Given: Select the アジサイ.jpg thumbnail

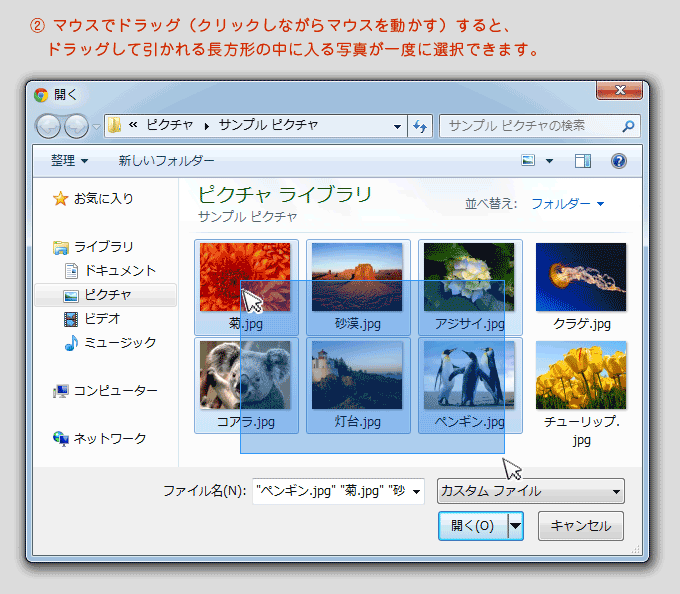Looking at the screenshot, I should point(469,277).
